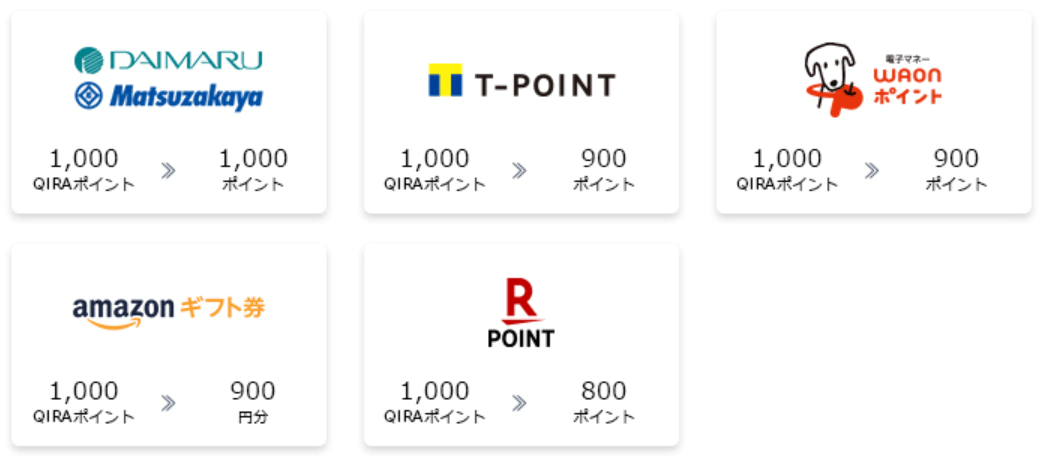This screenshot has height=460, width=1045.
Task: Select the 800 points result for Rakuten
Action: pos(604,400)
